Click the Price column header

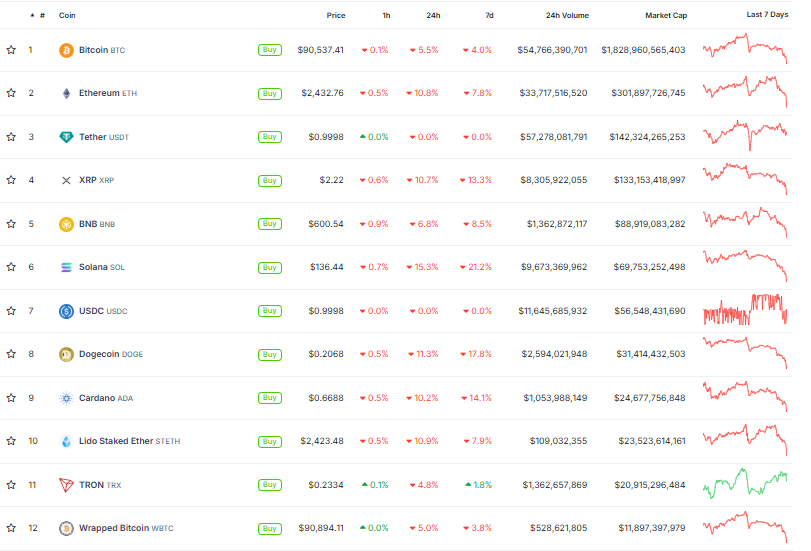click(x=336, y=16)
